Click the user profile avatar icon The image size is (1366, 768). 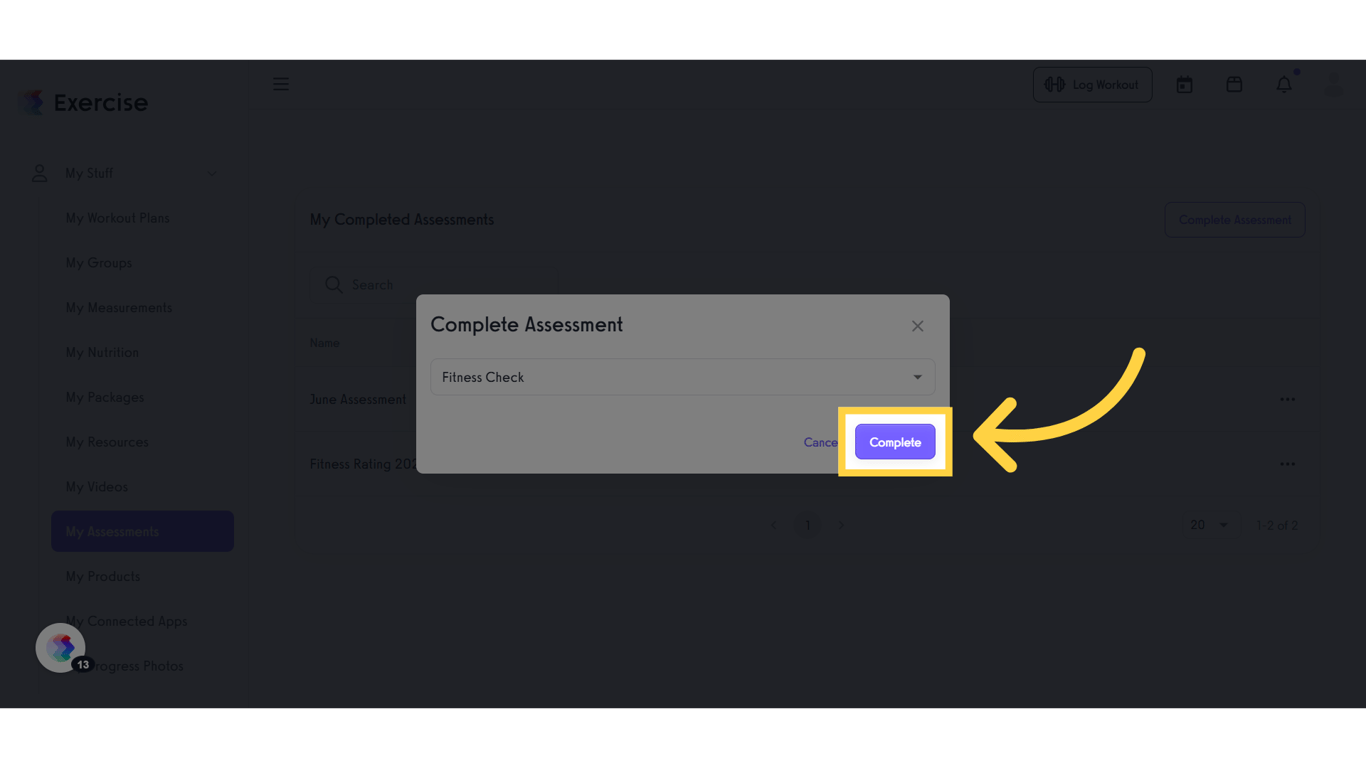(1333, 85)
